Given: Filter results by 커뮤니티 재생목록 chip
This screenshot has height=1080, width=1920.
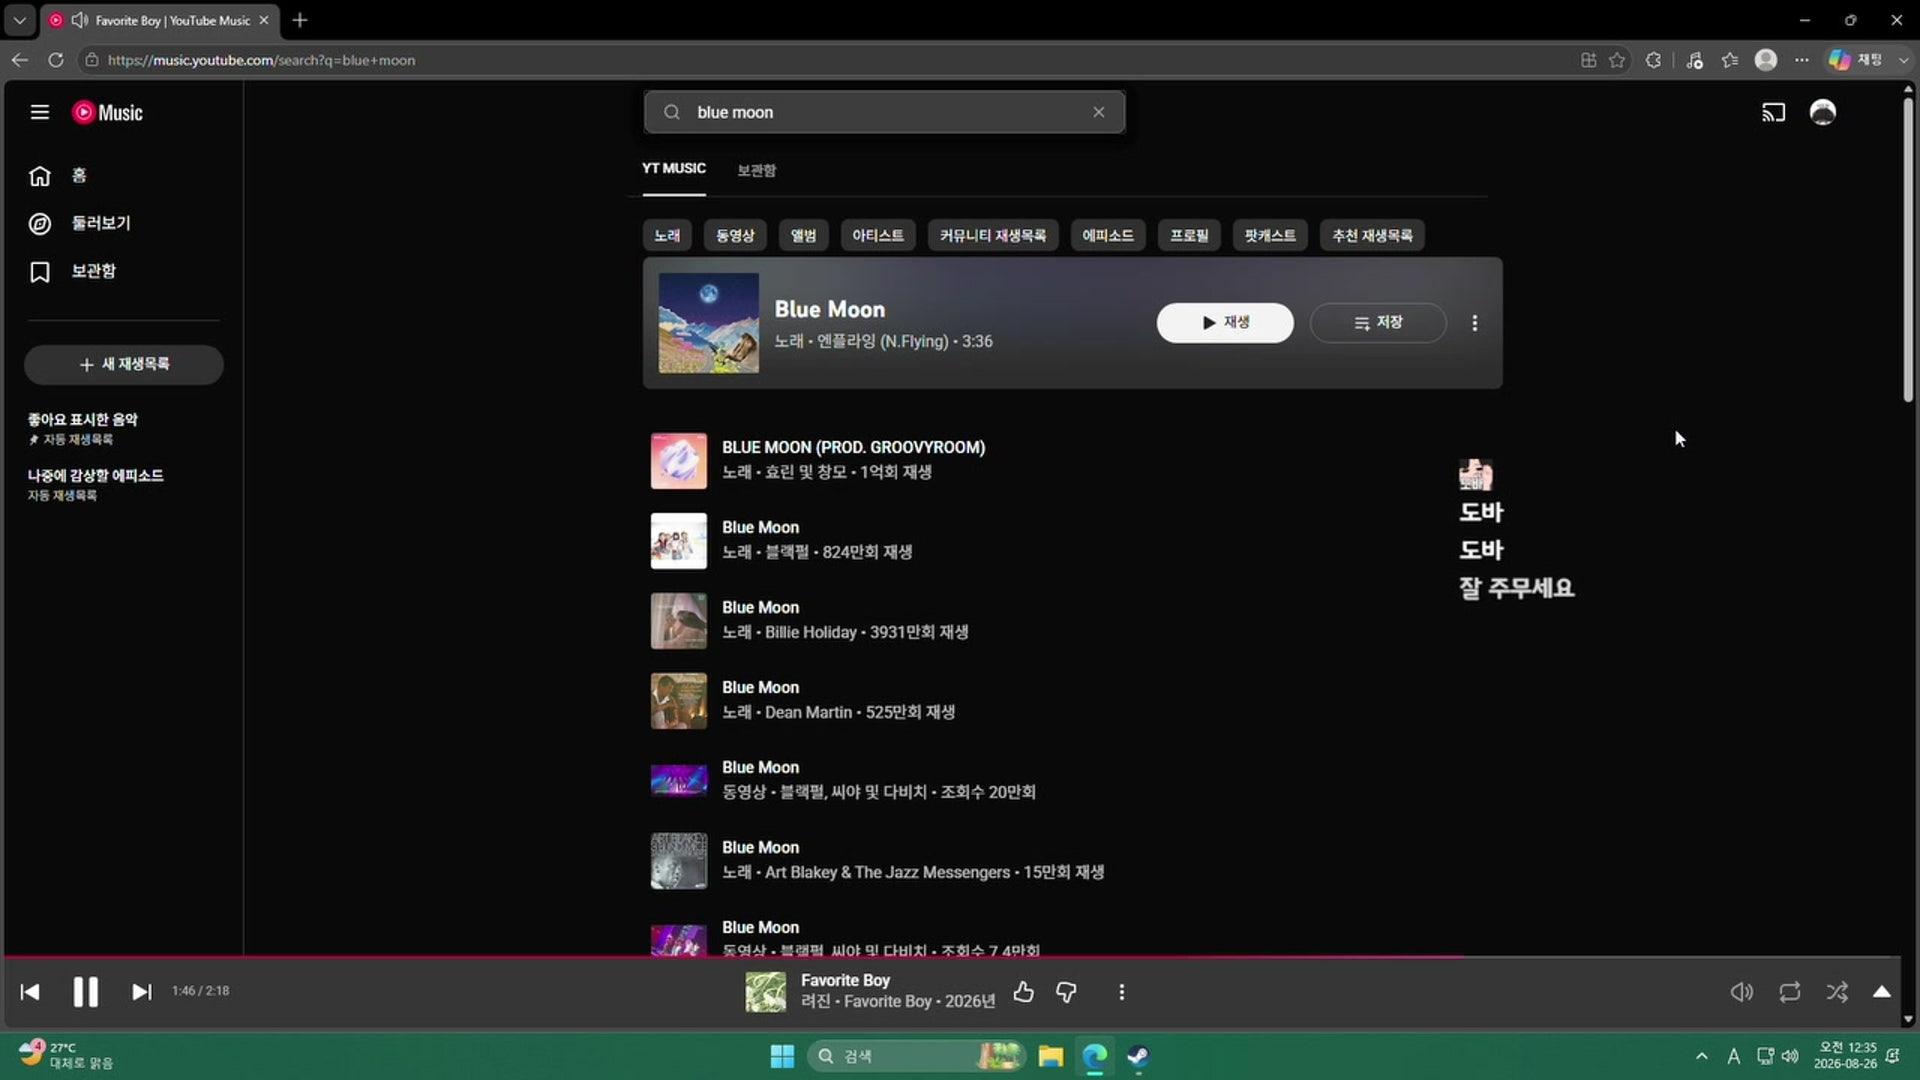Looking at the screenshot, I should click(993, 236).
